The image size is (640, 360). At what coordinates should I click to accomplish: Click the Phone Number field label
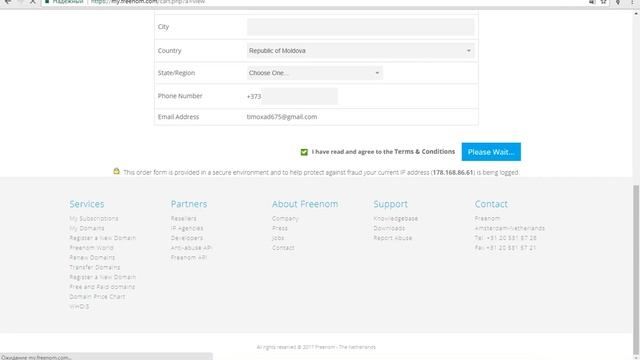[x=180, y=96]
